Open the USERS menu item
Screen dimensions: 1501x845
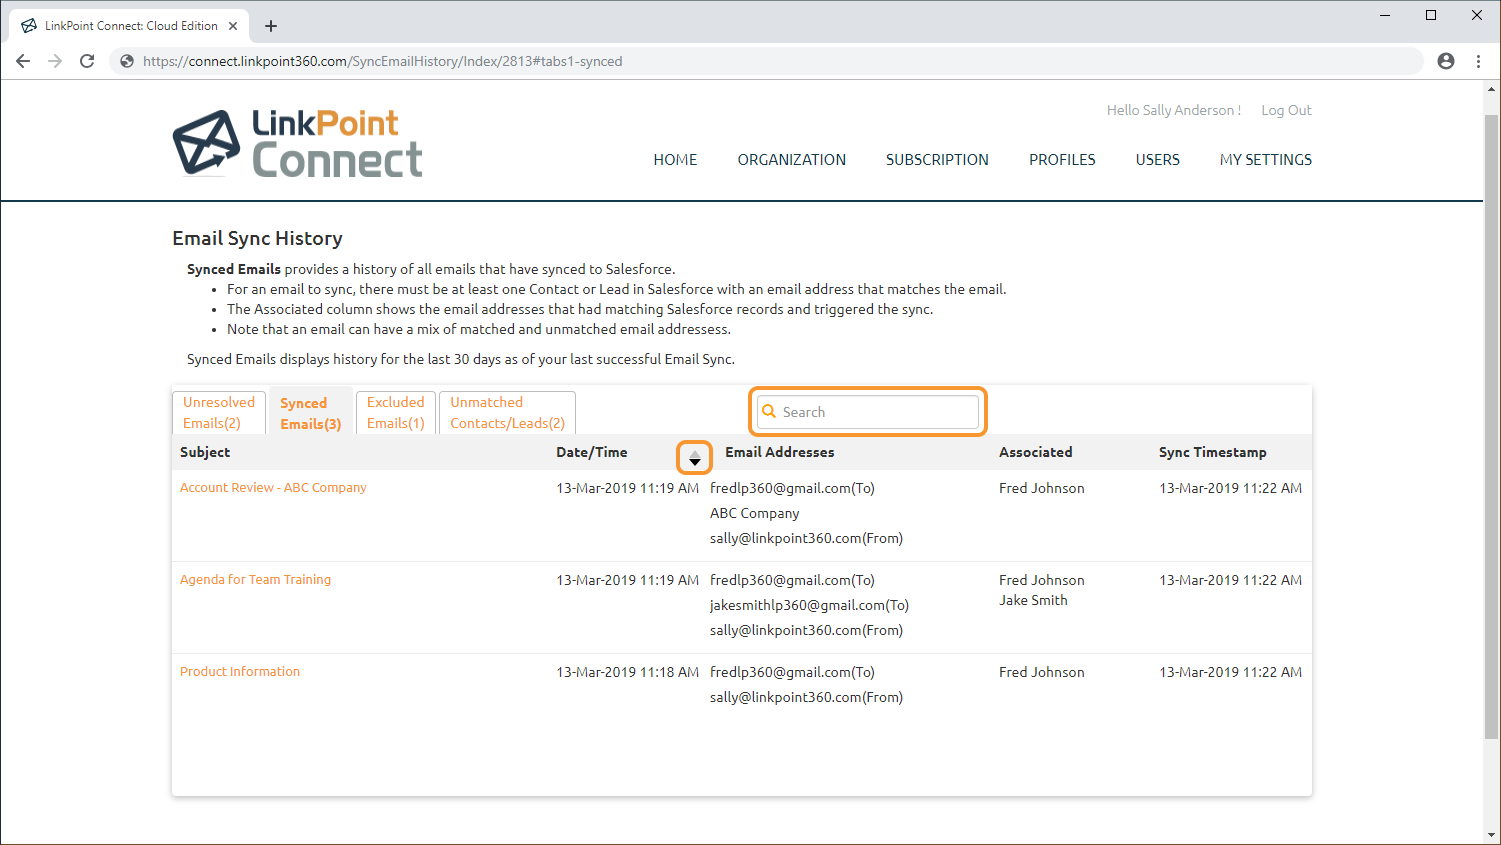[1158, 160]
